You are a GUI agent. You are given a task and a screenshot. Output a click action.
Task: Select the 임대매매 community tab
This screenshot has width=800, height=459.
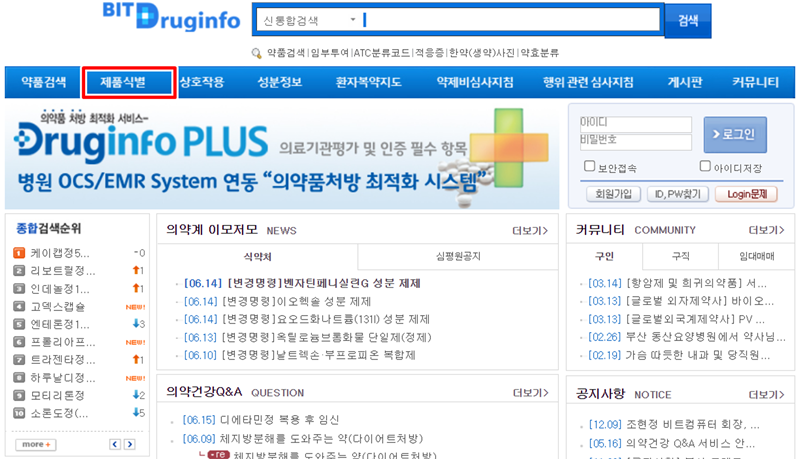(x=757, y=256)
